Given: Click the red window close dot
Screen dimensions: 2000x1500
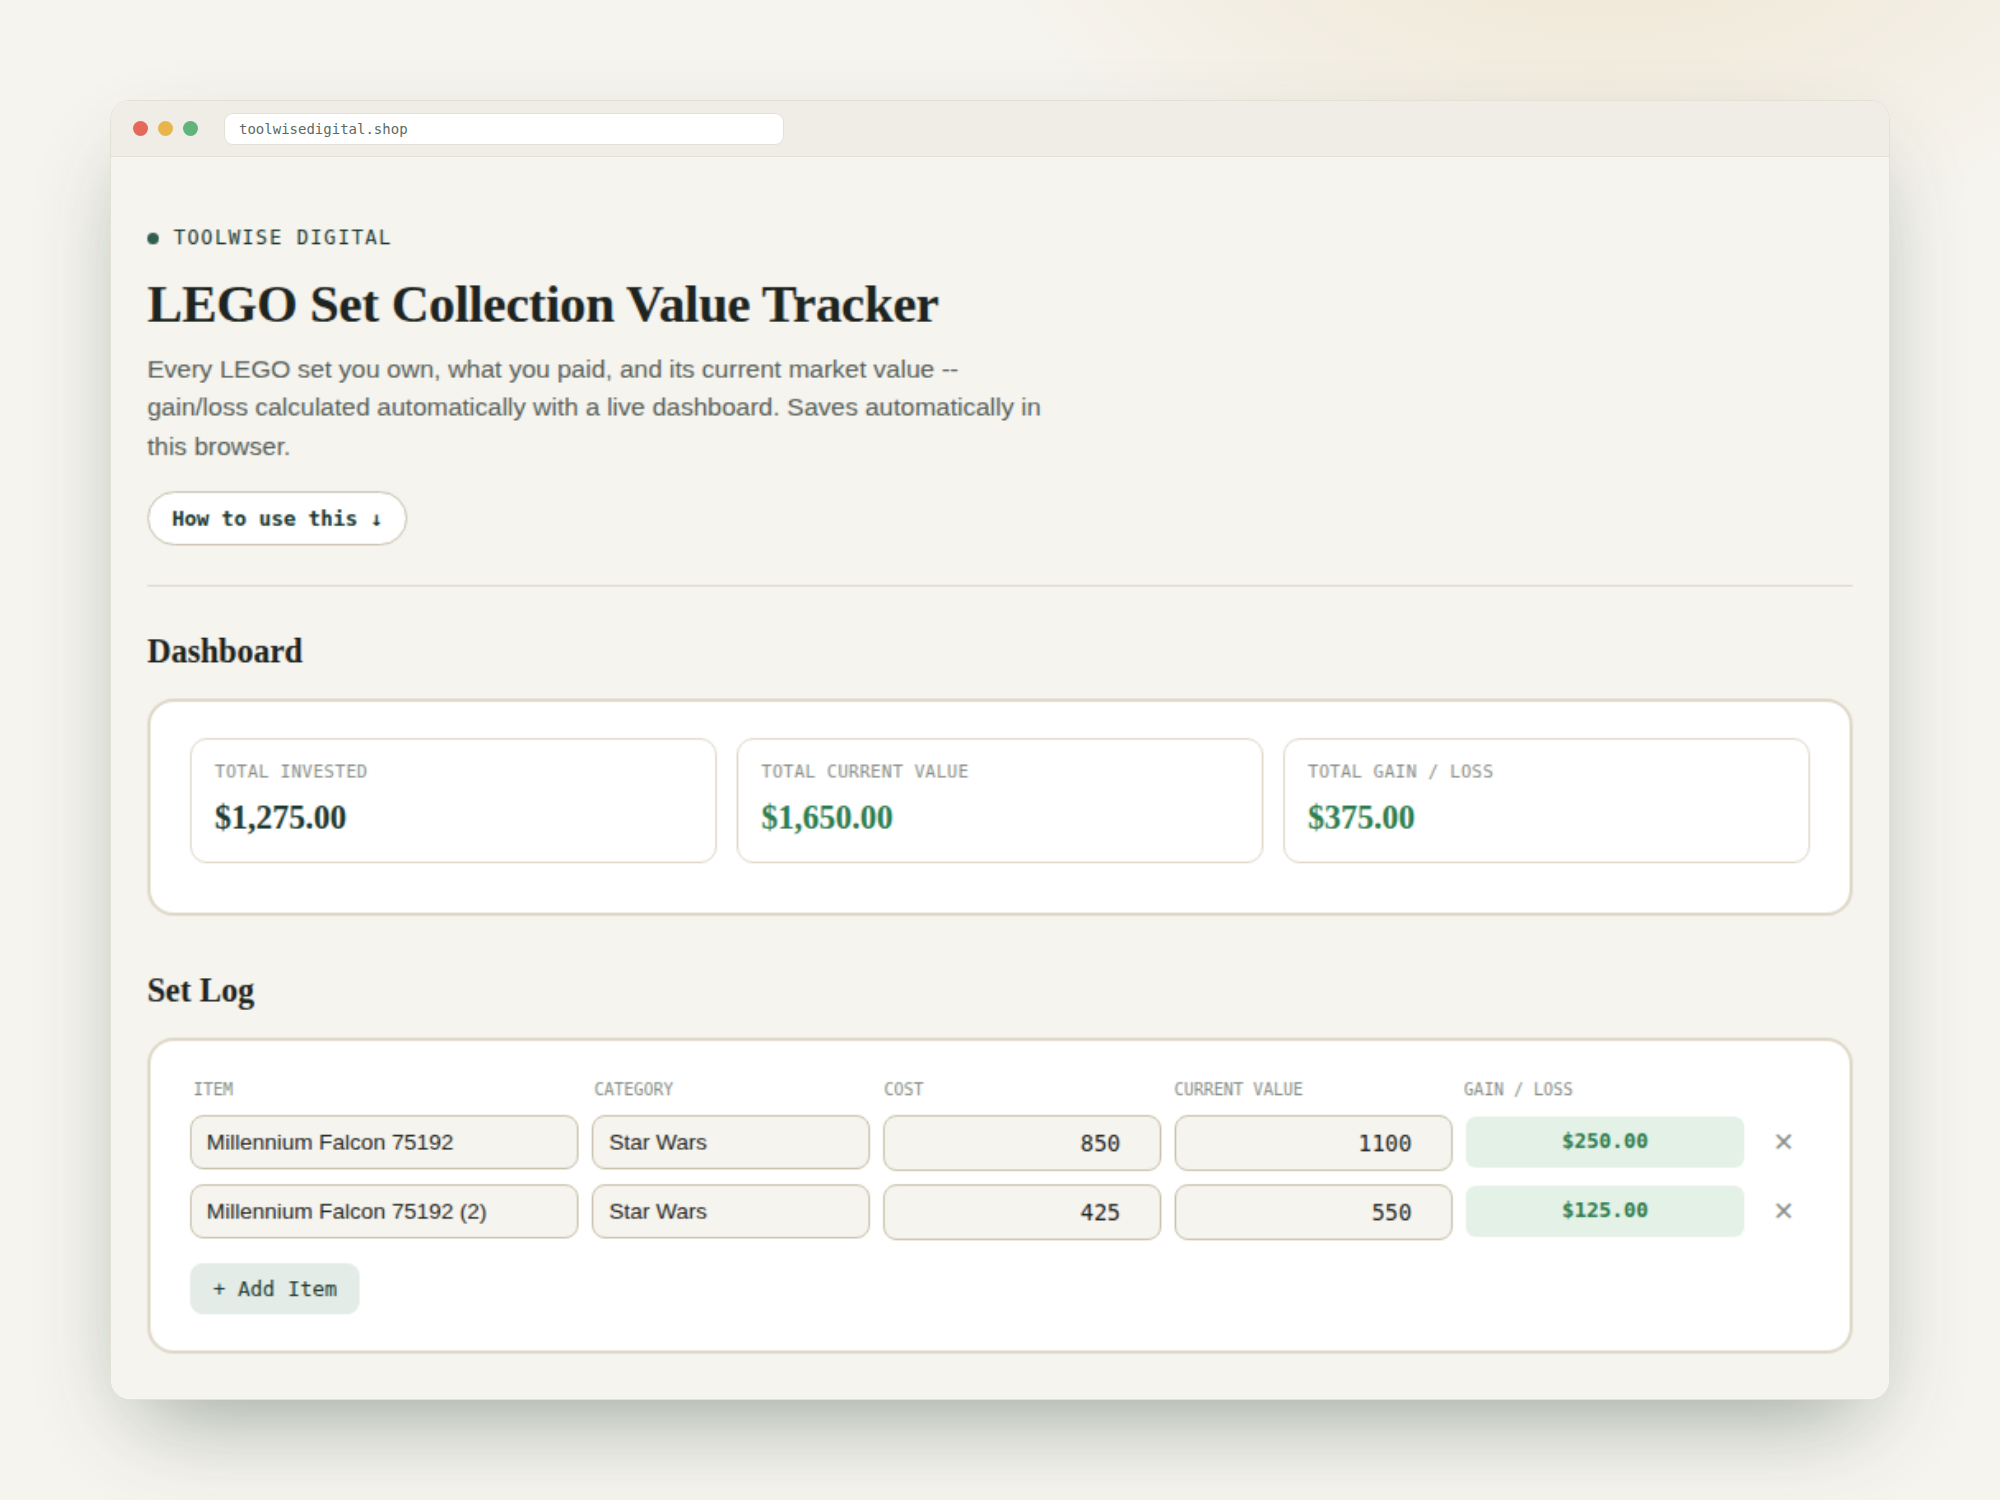Looking at the screenshot, I should [x=141, y=129].
